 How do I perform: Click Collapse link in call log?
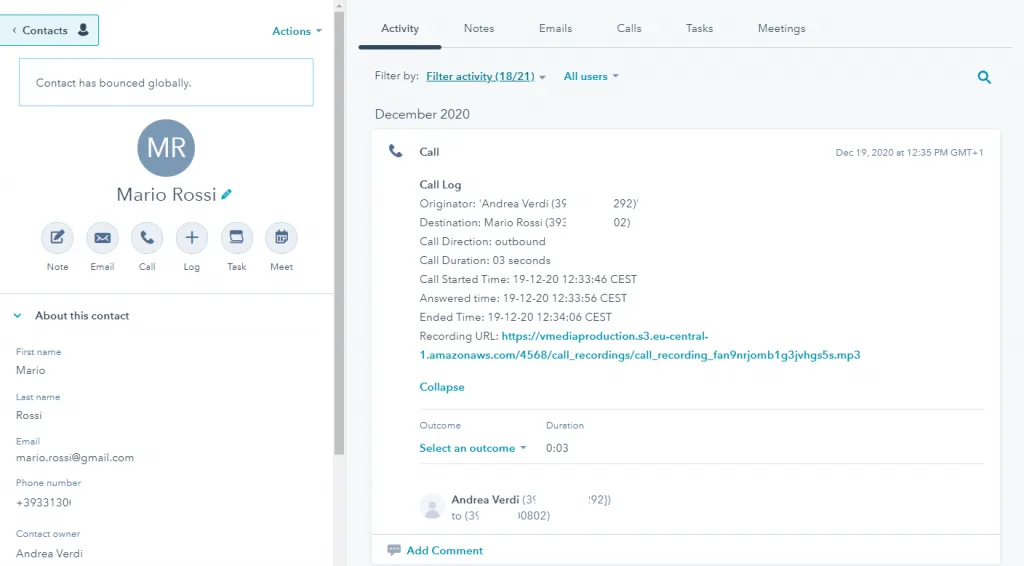pos(442,387)
